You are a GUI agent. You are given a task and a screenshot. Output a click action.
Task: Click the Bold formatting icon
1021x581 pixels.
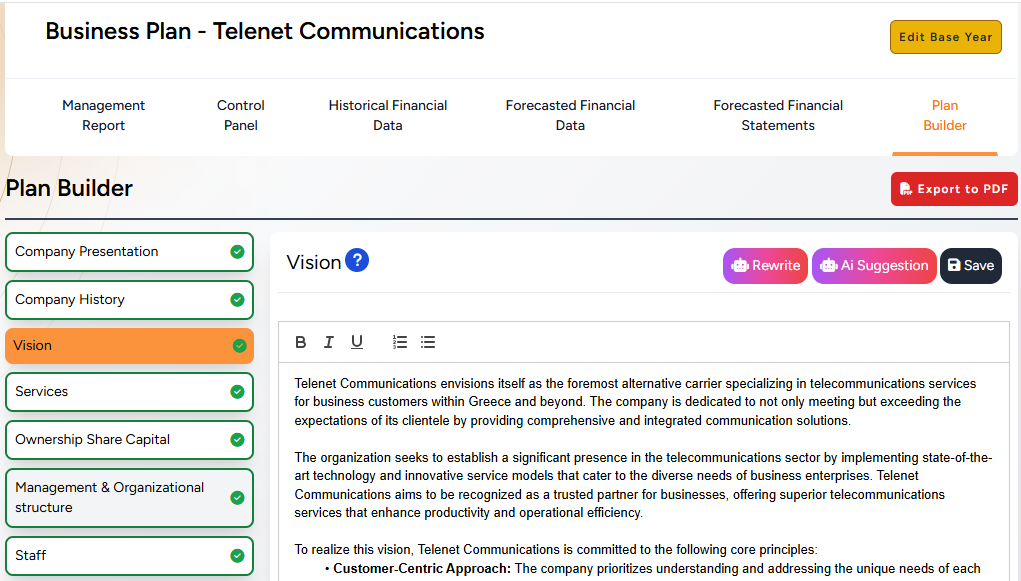[x=300, y=342]
